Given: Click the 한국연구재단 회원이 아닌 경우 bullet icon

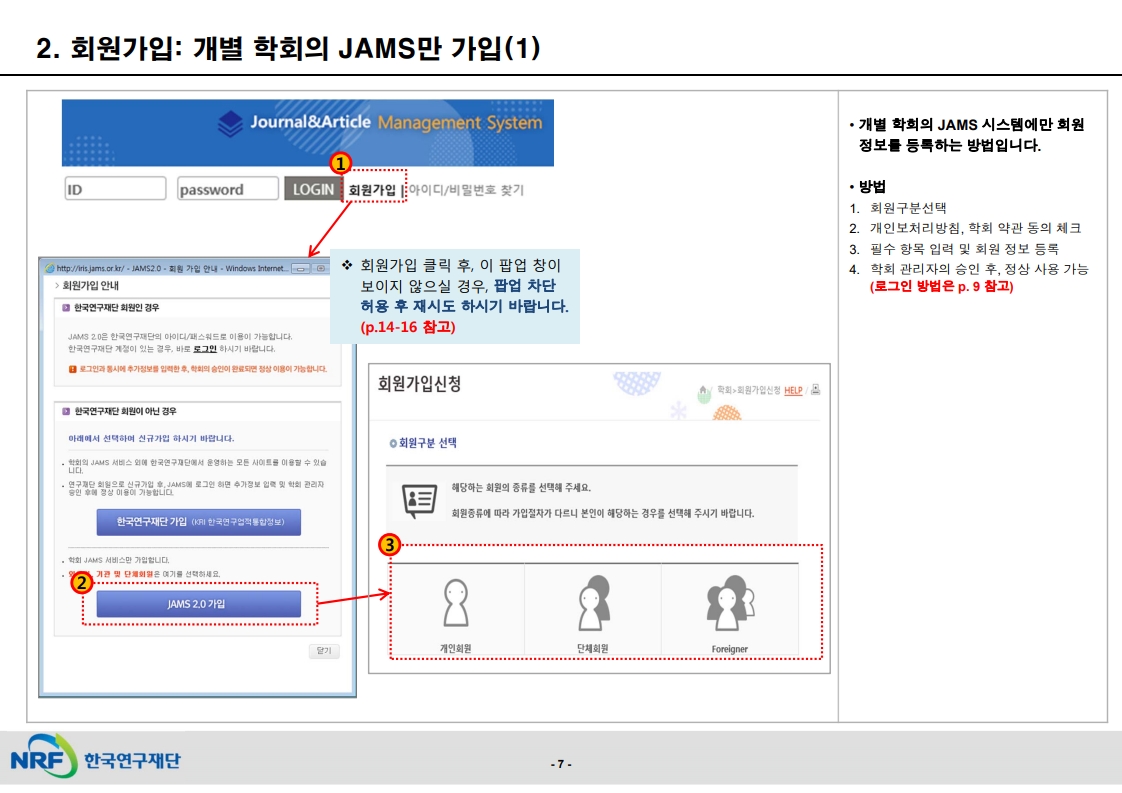Looking at the screenshot, I should pos(66,412).
